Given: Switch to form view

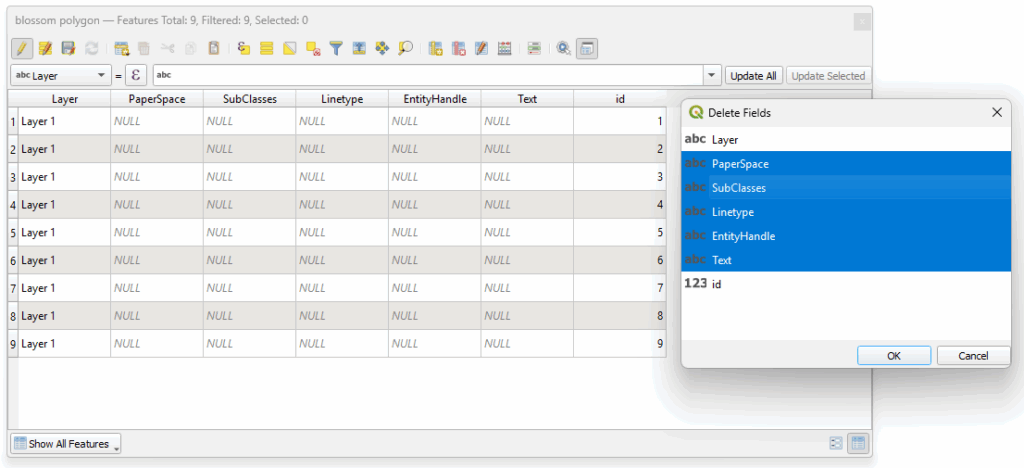Looking at the screenshot, I should tap(835, 443).
